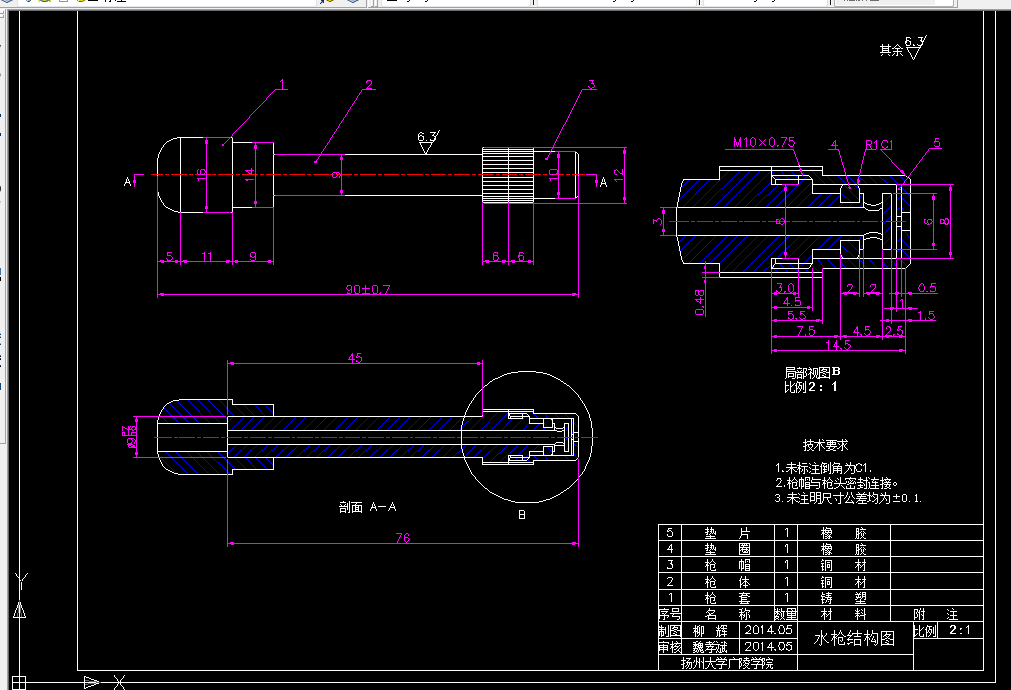The image size is (1011, 690).
Task: Click the 附注 header cell
Action: (x=936, y=614)
